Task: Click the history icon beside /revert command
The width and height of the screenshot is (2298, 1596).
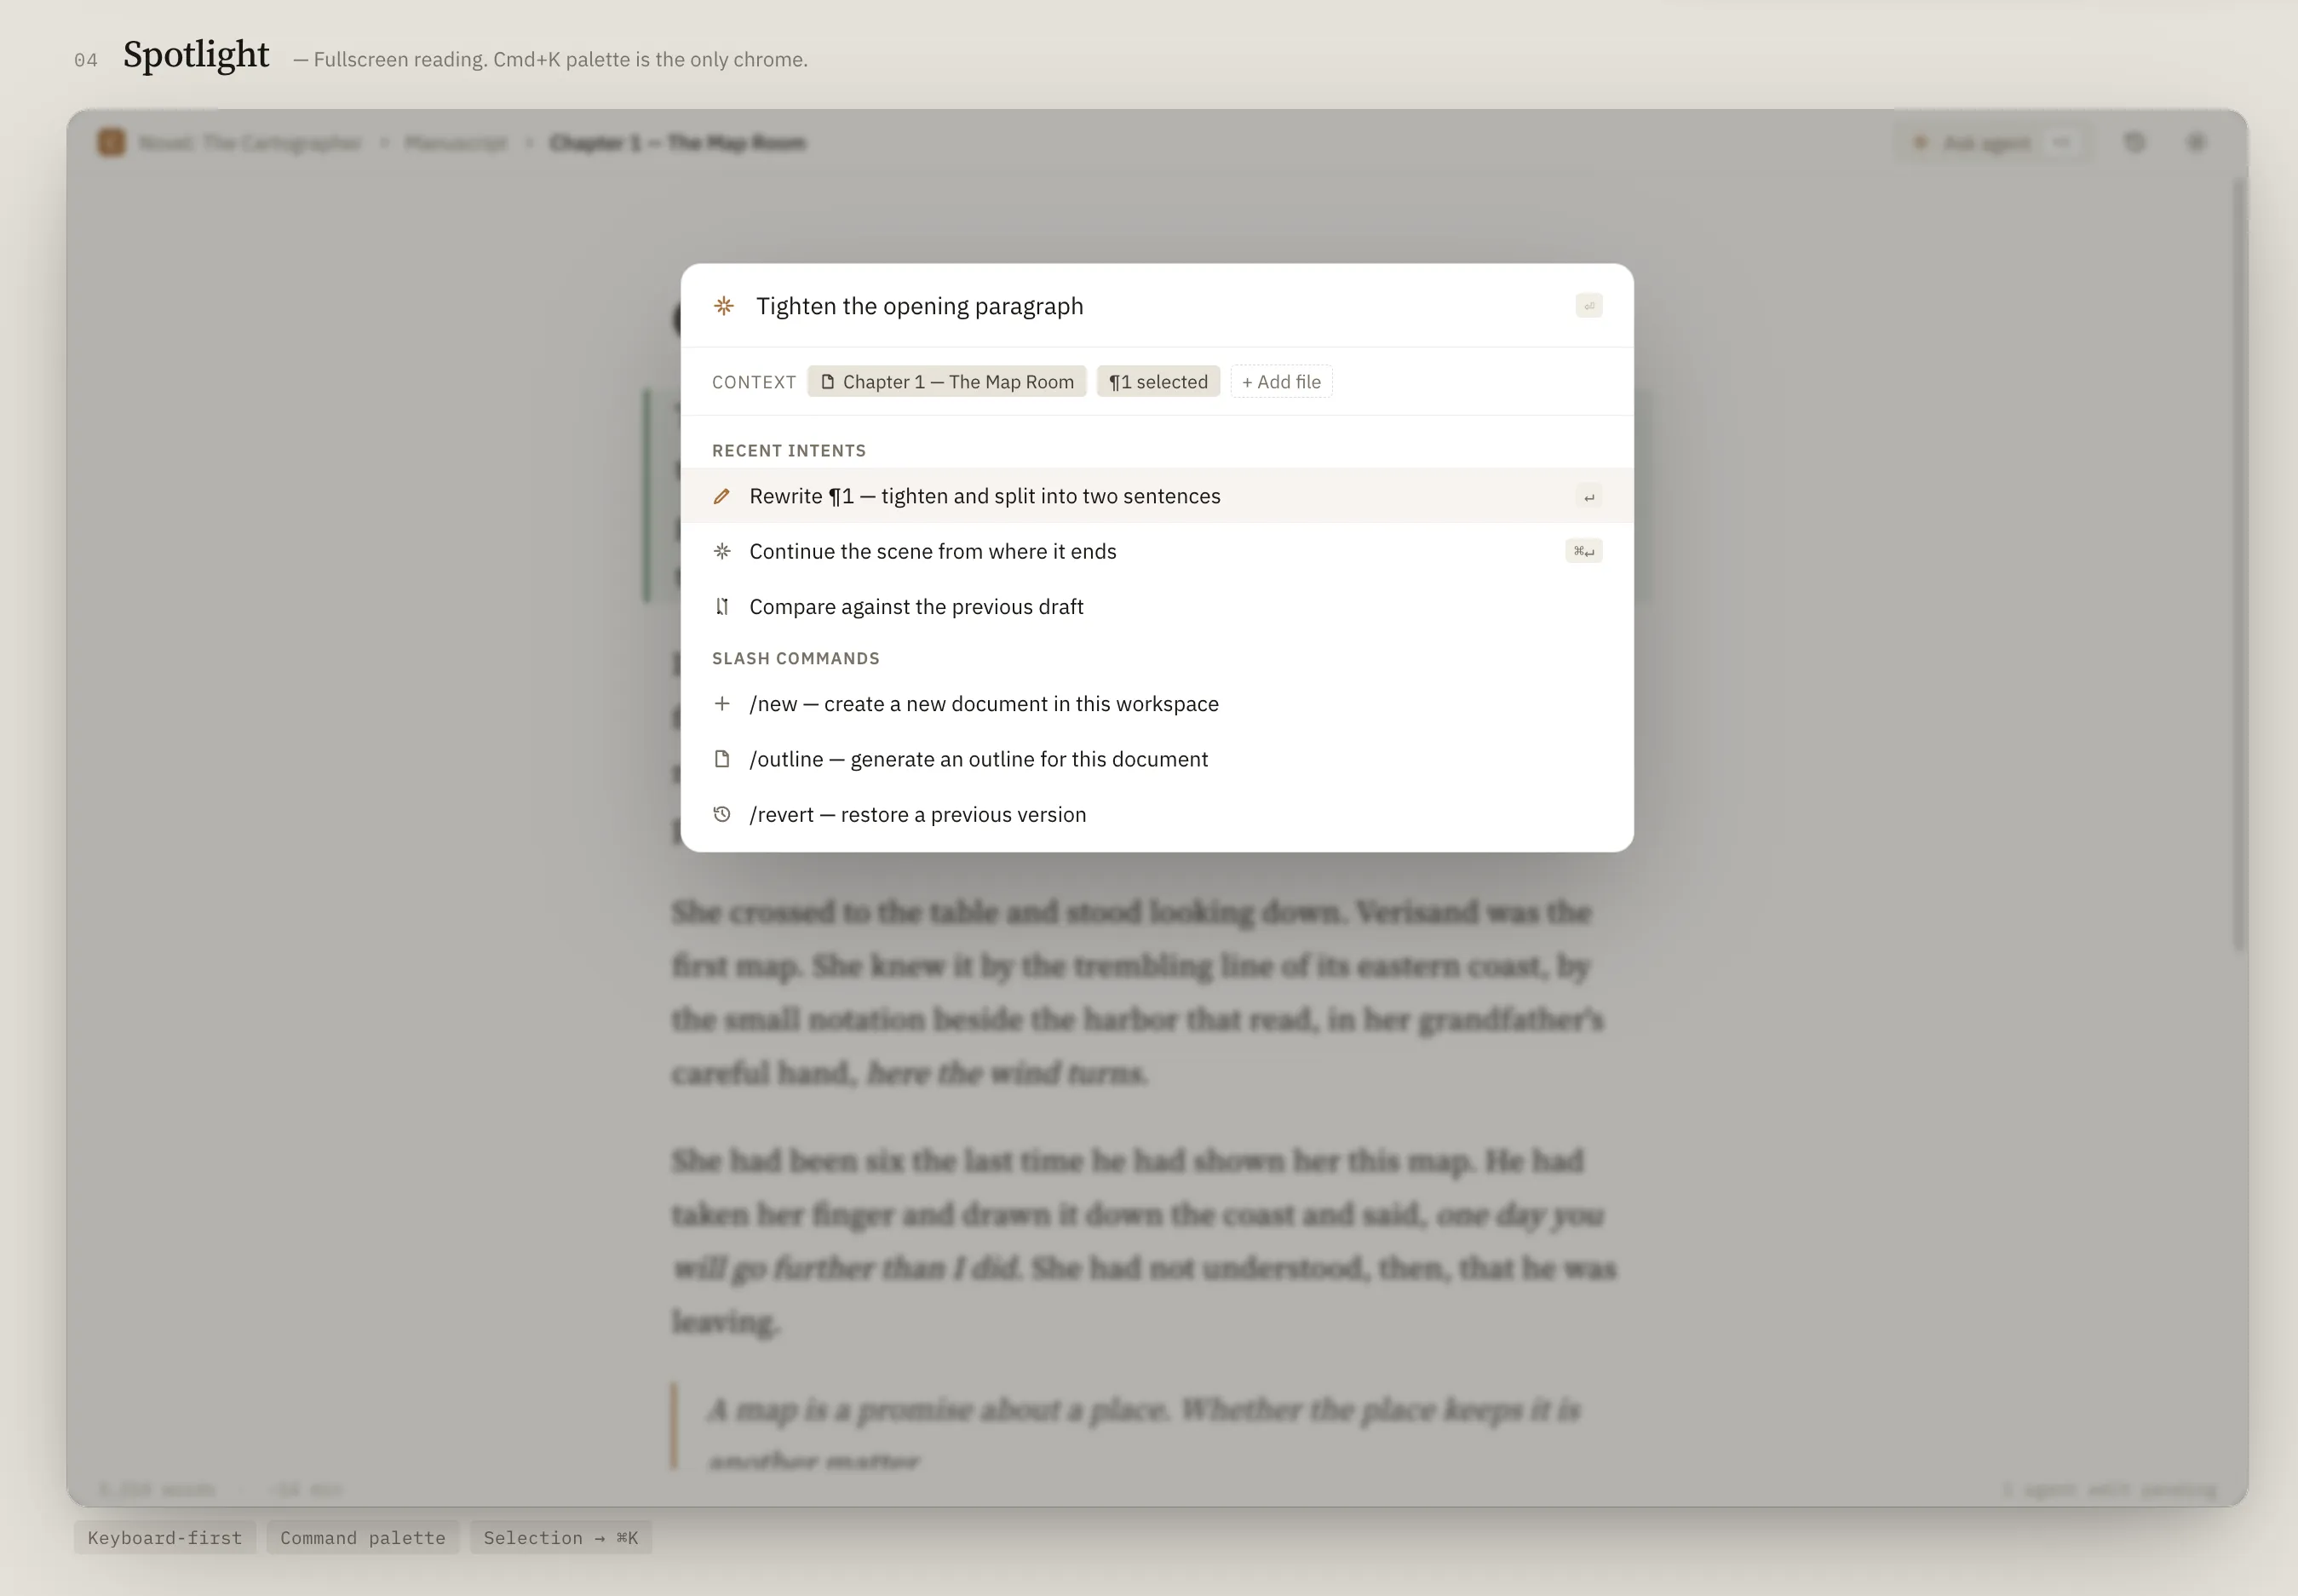Action: coord(722,814)
